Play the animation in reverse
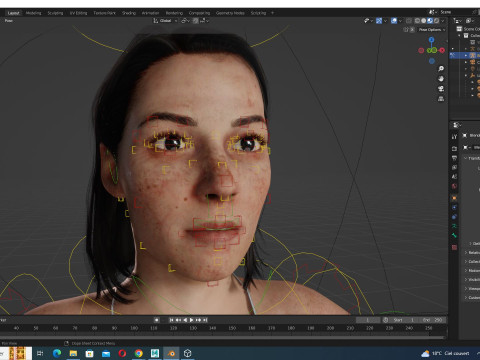This screenshot has width=480, height=360. [x=185, y=320]
